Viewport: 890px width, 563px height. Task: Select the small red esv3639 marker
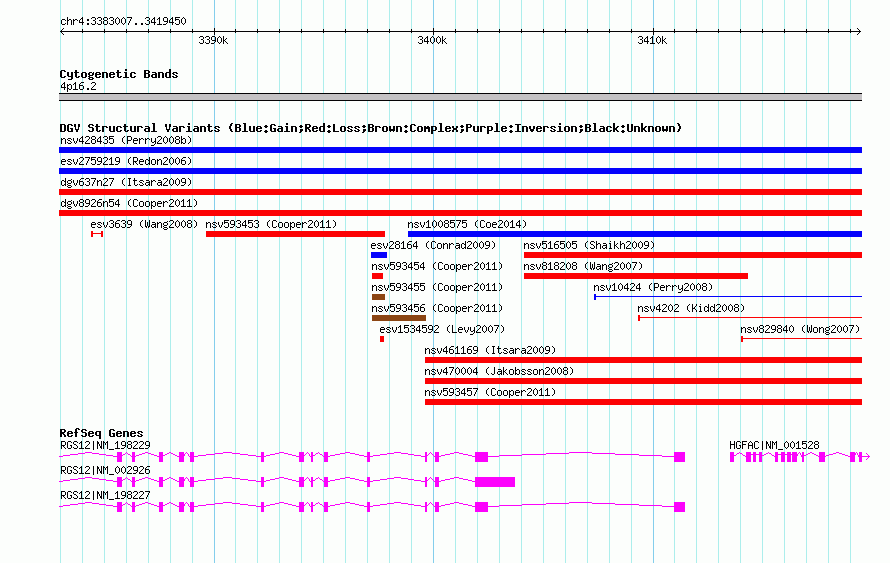click(97, 234)
